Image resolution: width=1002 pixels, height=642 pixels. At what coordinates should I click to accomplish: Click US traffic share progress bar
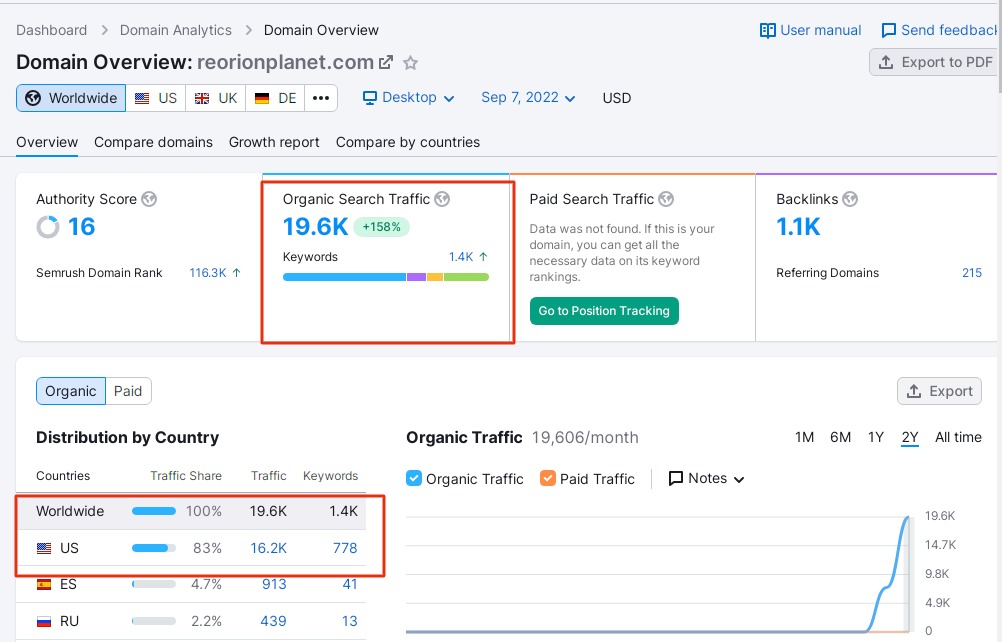[153, 548]
